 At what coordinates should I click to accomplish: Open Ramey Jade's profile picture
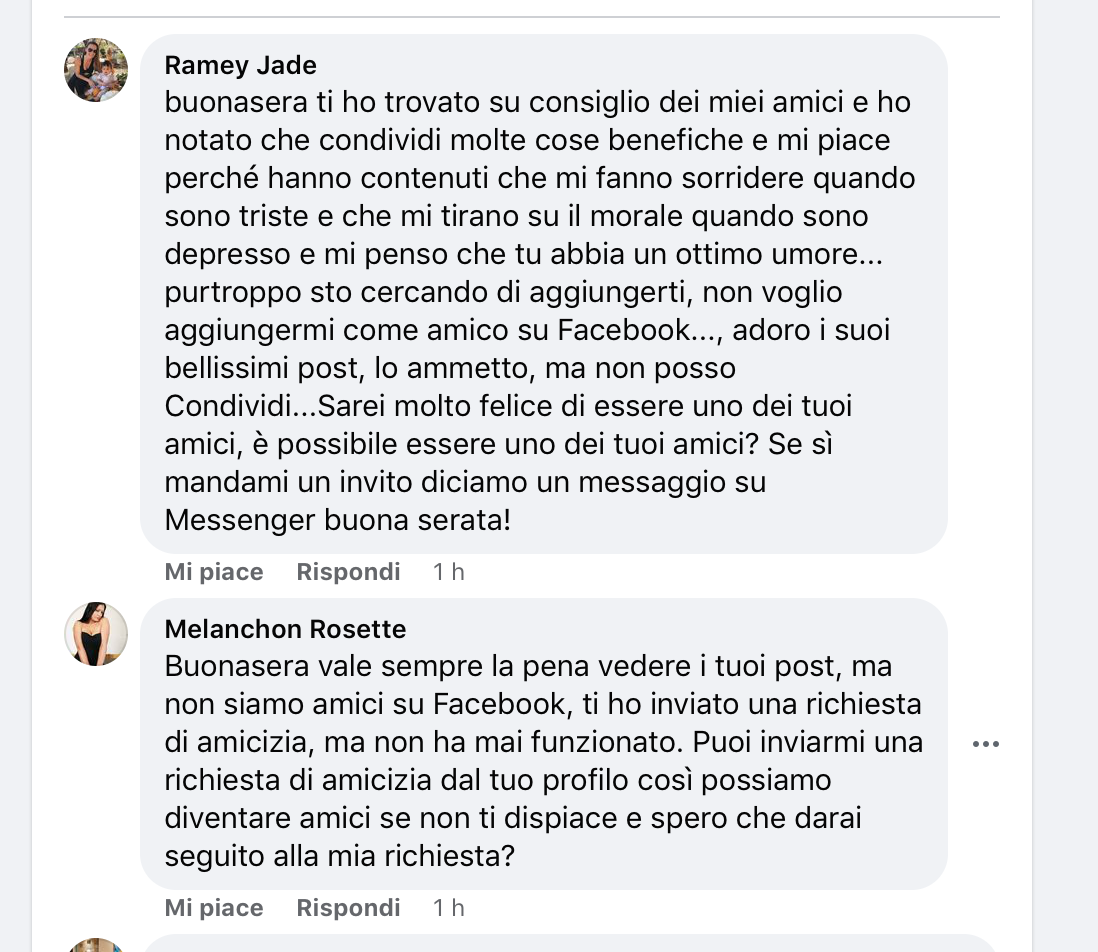[x=96, y=70]
